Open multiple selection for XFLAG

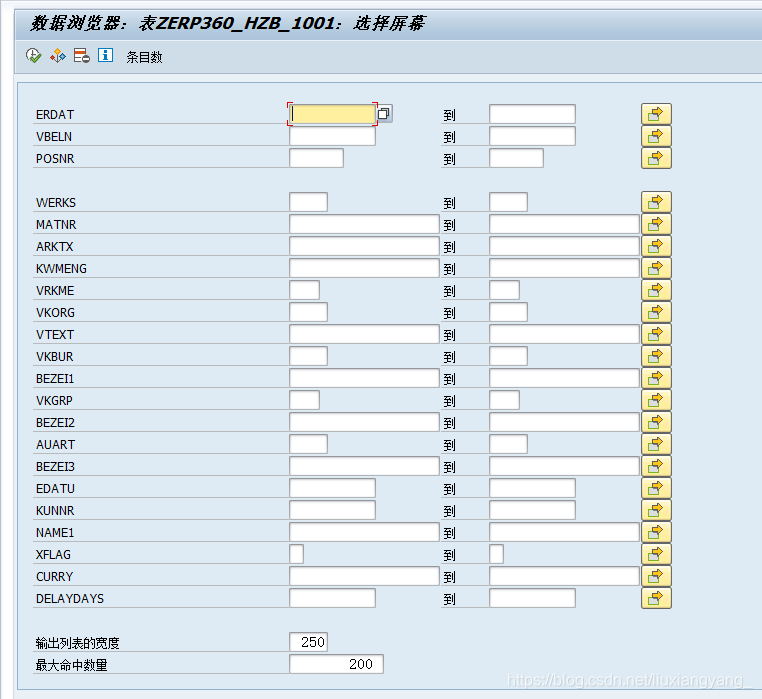point(656,554)
